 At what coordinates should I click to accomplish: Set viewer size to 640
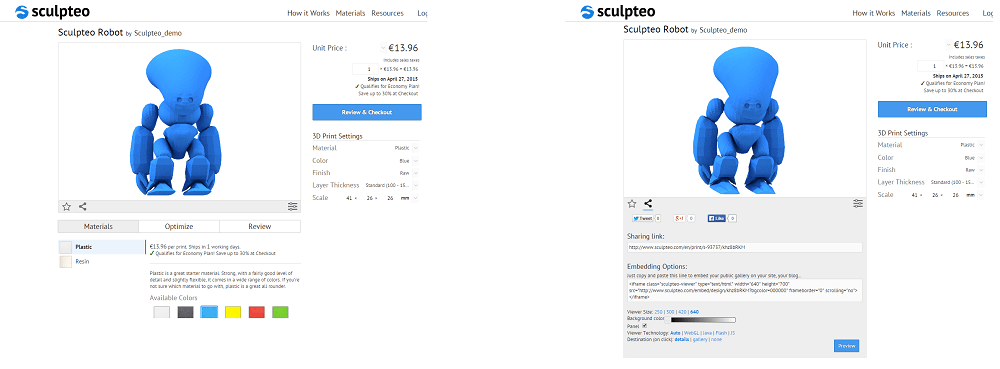[x=695, y=312]
